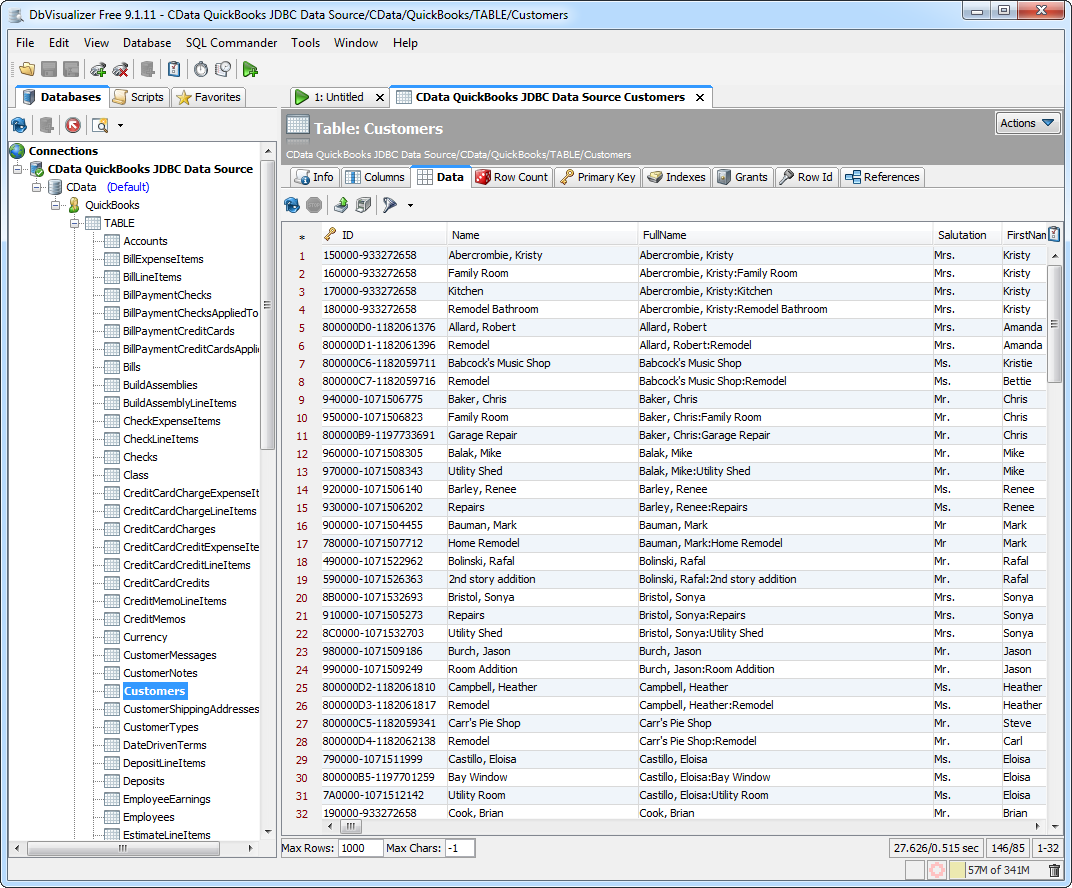Collapse the TABLE tree node

(74, 223)
